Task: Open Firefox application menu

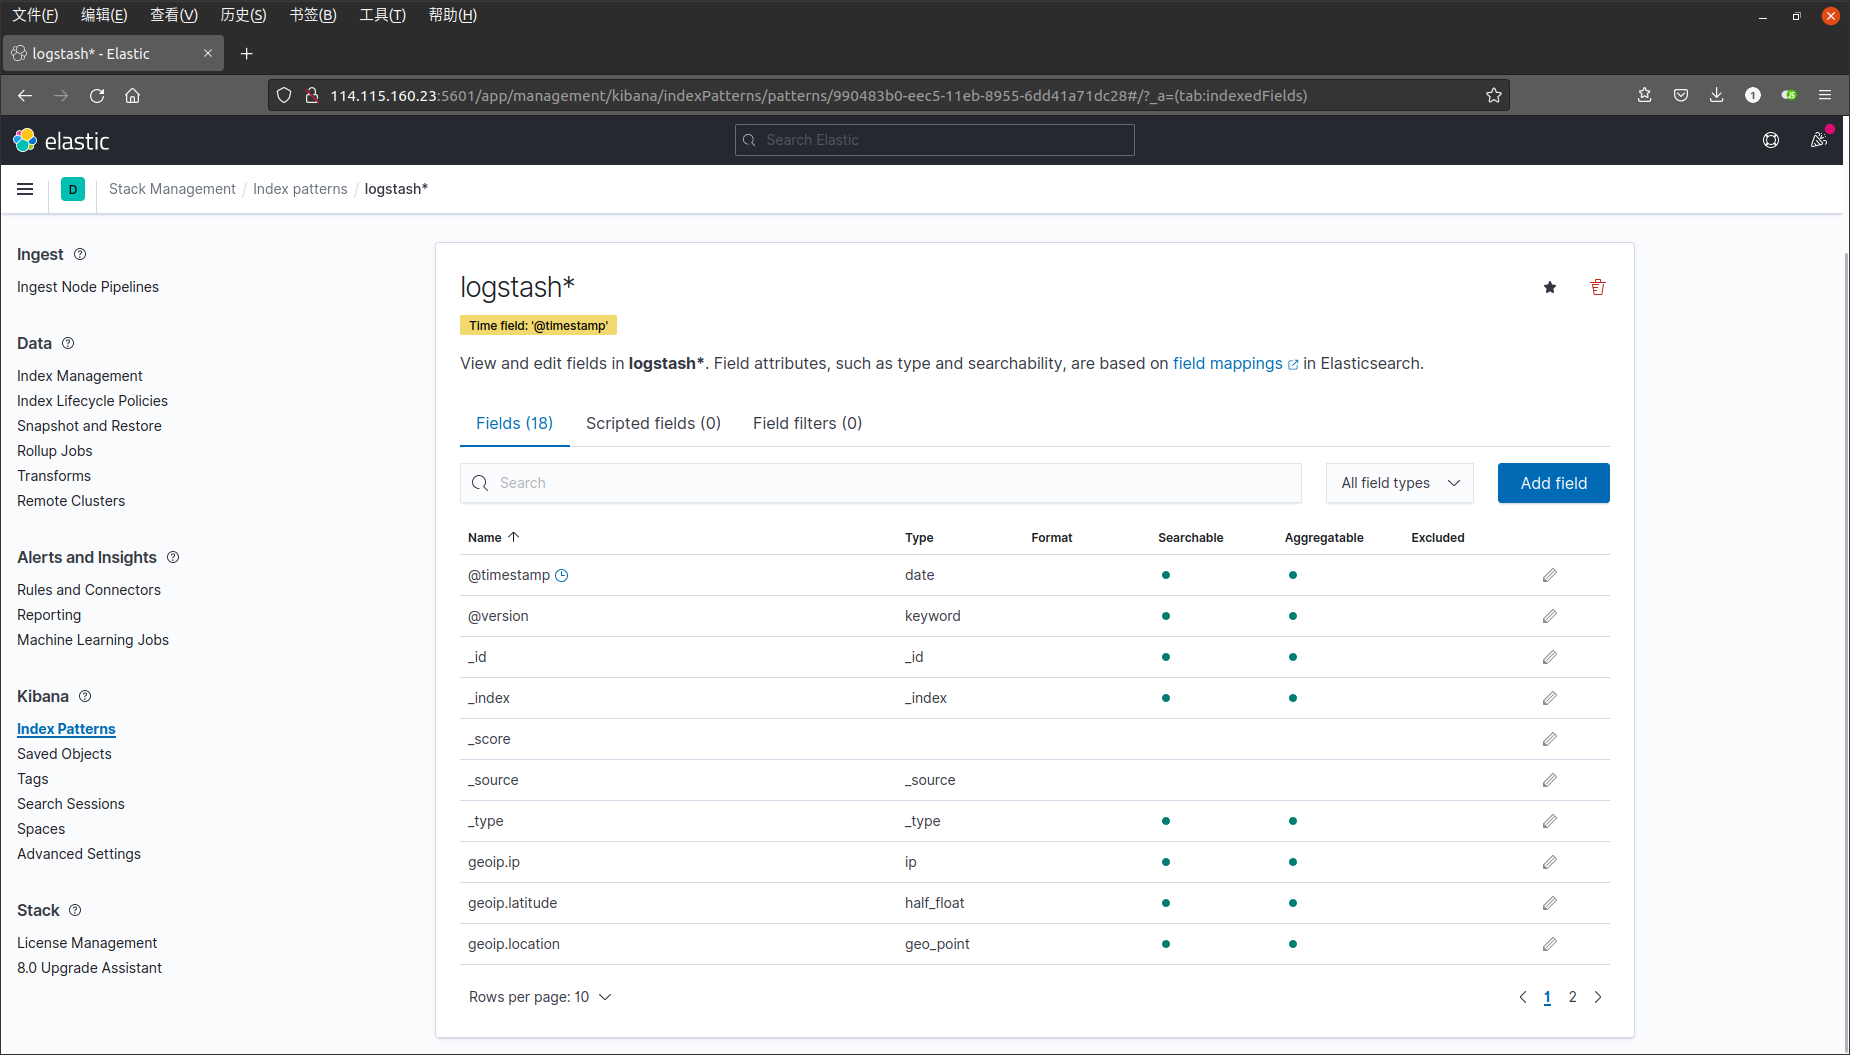Action: click(x=1825, y=96)
